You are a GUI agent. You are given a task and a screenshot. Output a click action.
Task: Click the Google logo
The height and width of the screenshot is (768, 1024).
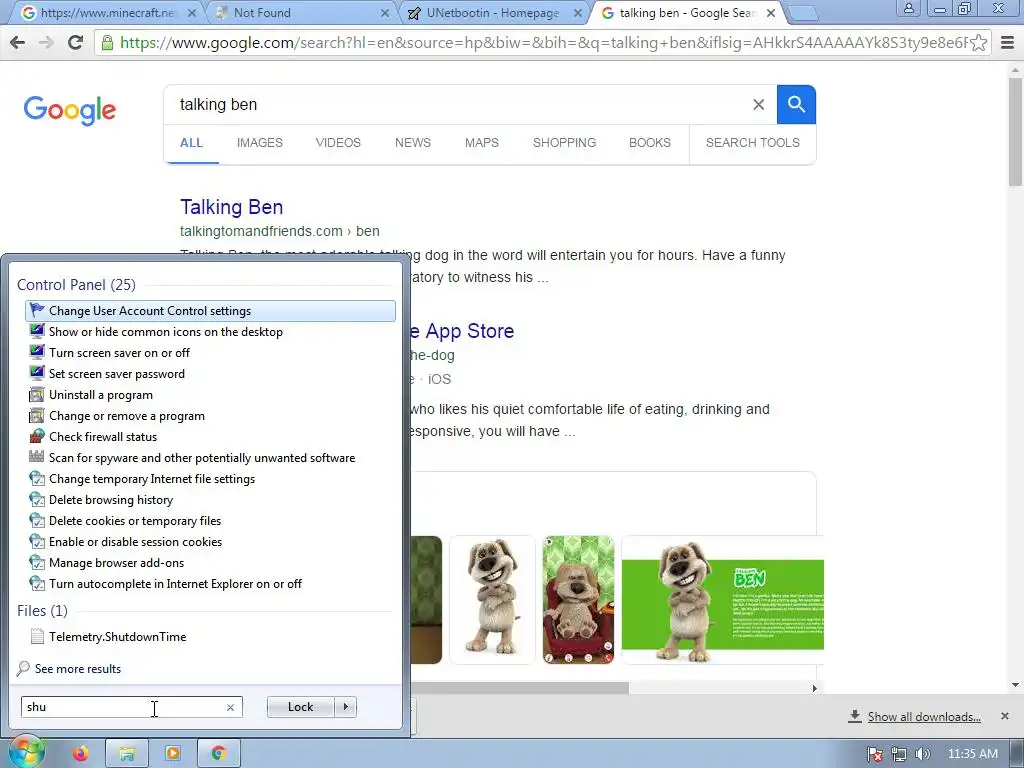70,110
